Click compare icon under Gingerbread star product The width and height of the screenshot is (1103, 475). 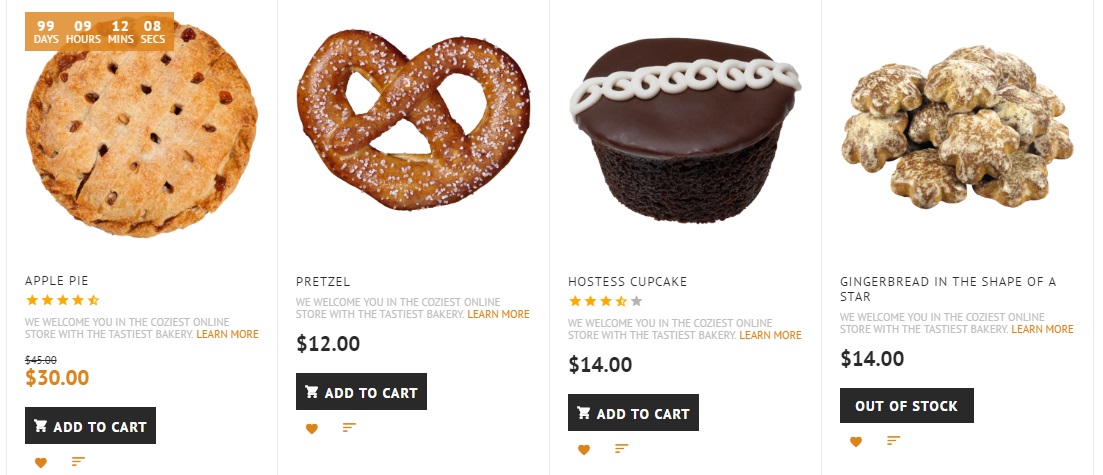click(x=893, y=440)
